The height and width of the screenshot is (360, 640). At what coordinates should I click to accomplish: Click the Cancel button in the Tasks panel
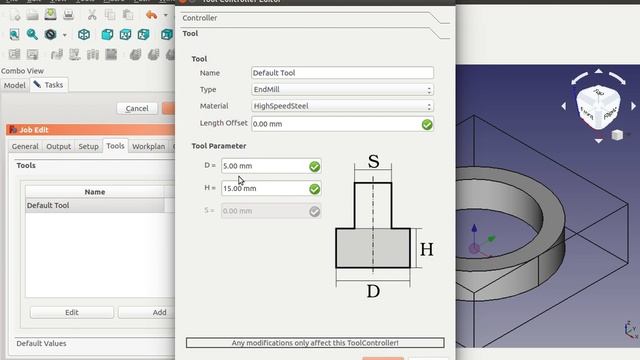(x=137, y=109)
